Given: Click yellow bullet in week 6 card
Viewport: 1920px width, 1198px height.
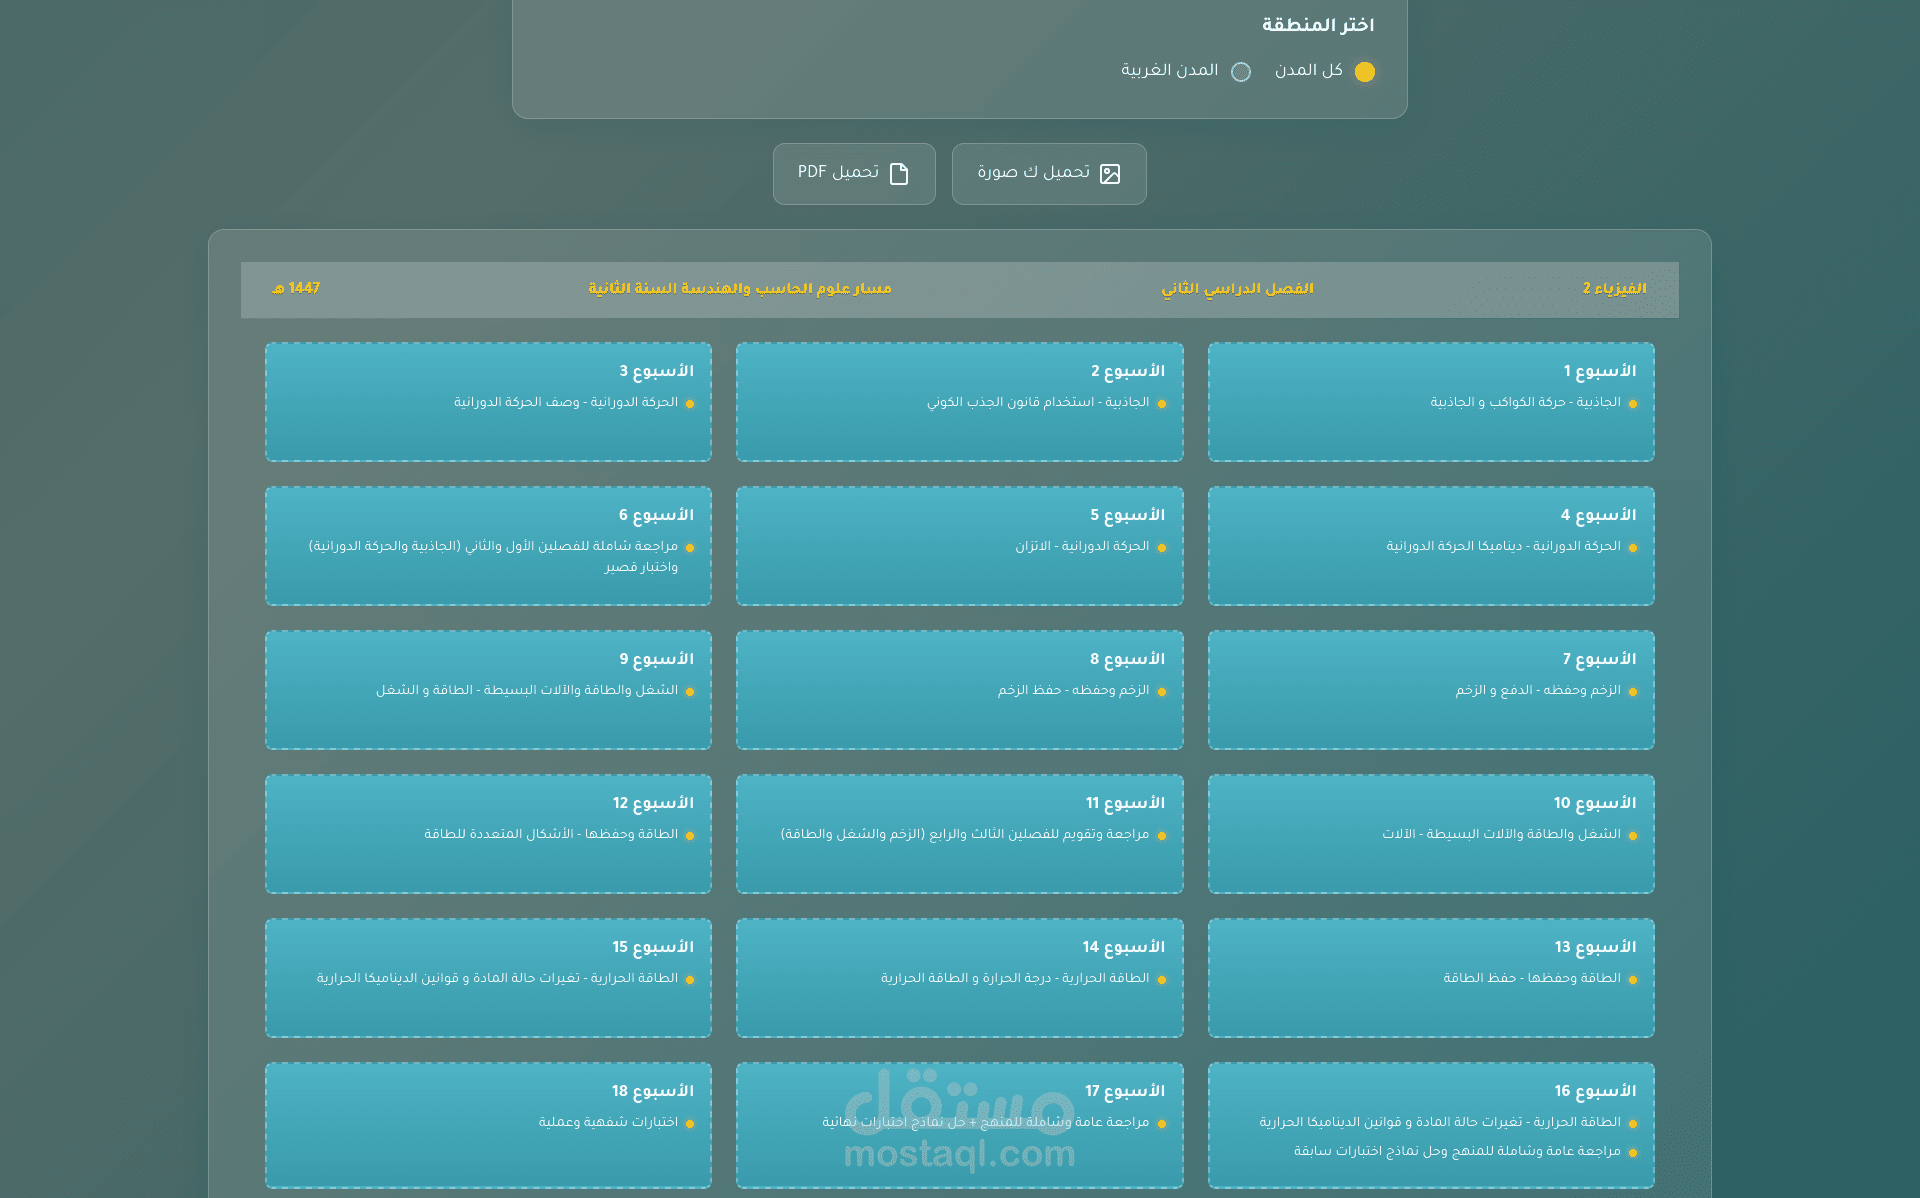Looking at the screenshot, I should coord(690,548).
